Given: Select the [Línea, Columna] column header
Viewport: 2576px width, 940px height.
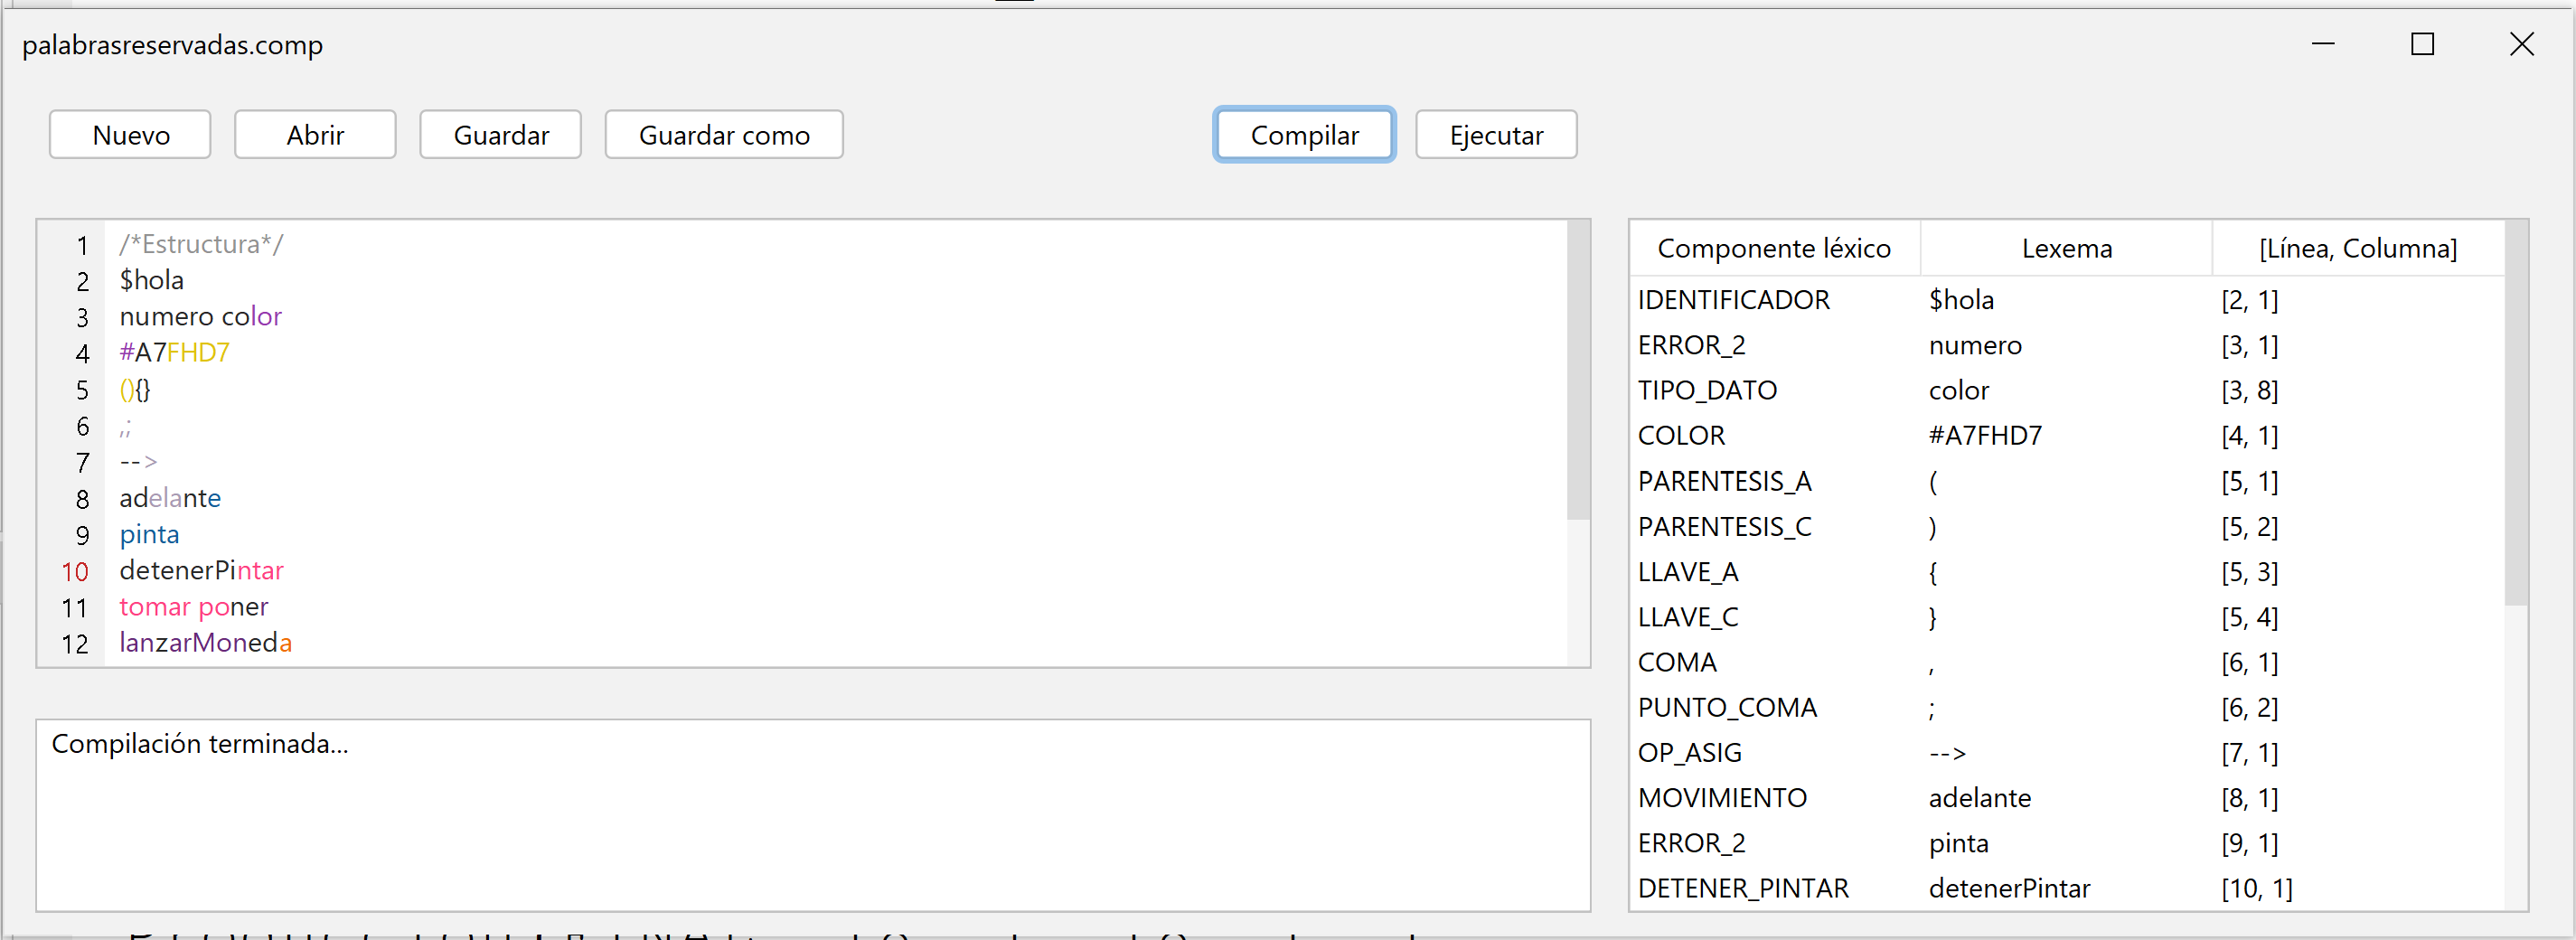Looking at the screenshot, I should (x=2358, y=248).
